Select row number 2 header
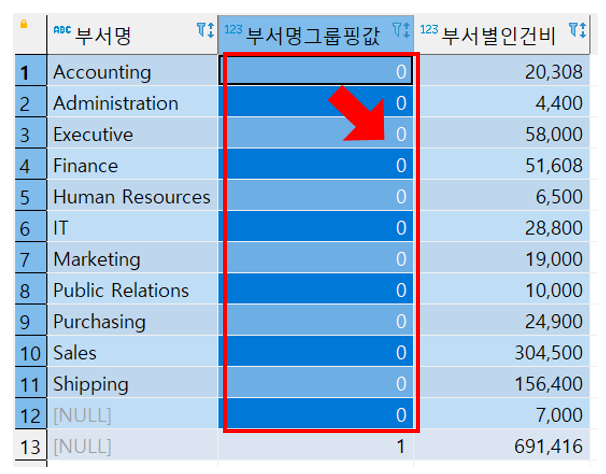The height and width of the screenshot is (474, 606). click(31, 102)
